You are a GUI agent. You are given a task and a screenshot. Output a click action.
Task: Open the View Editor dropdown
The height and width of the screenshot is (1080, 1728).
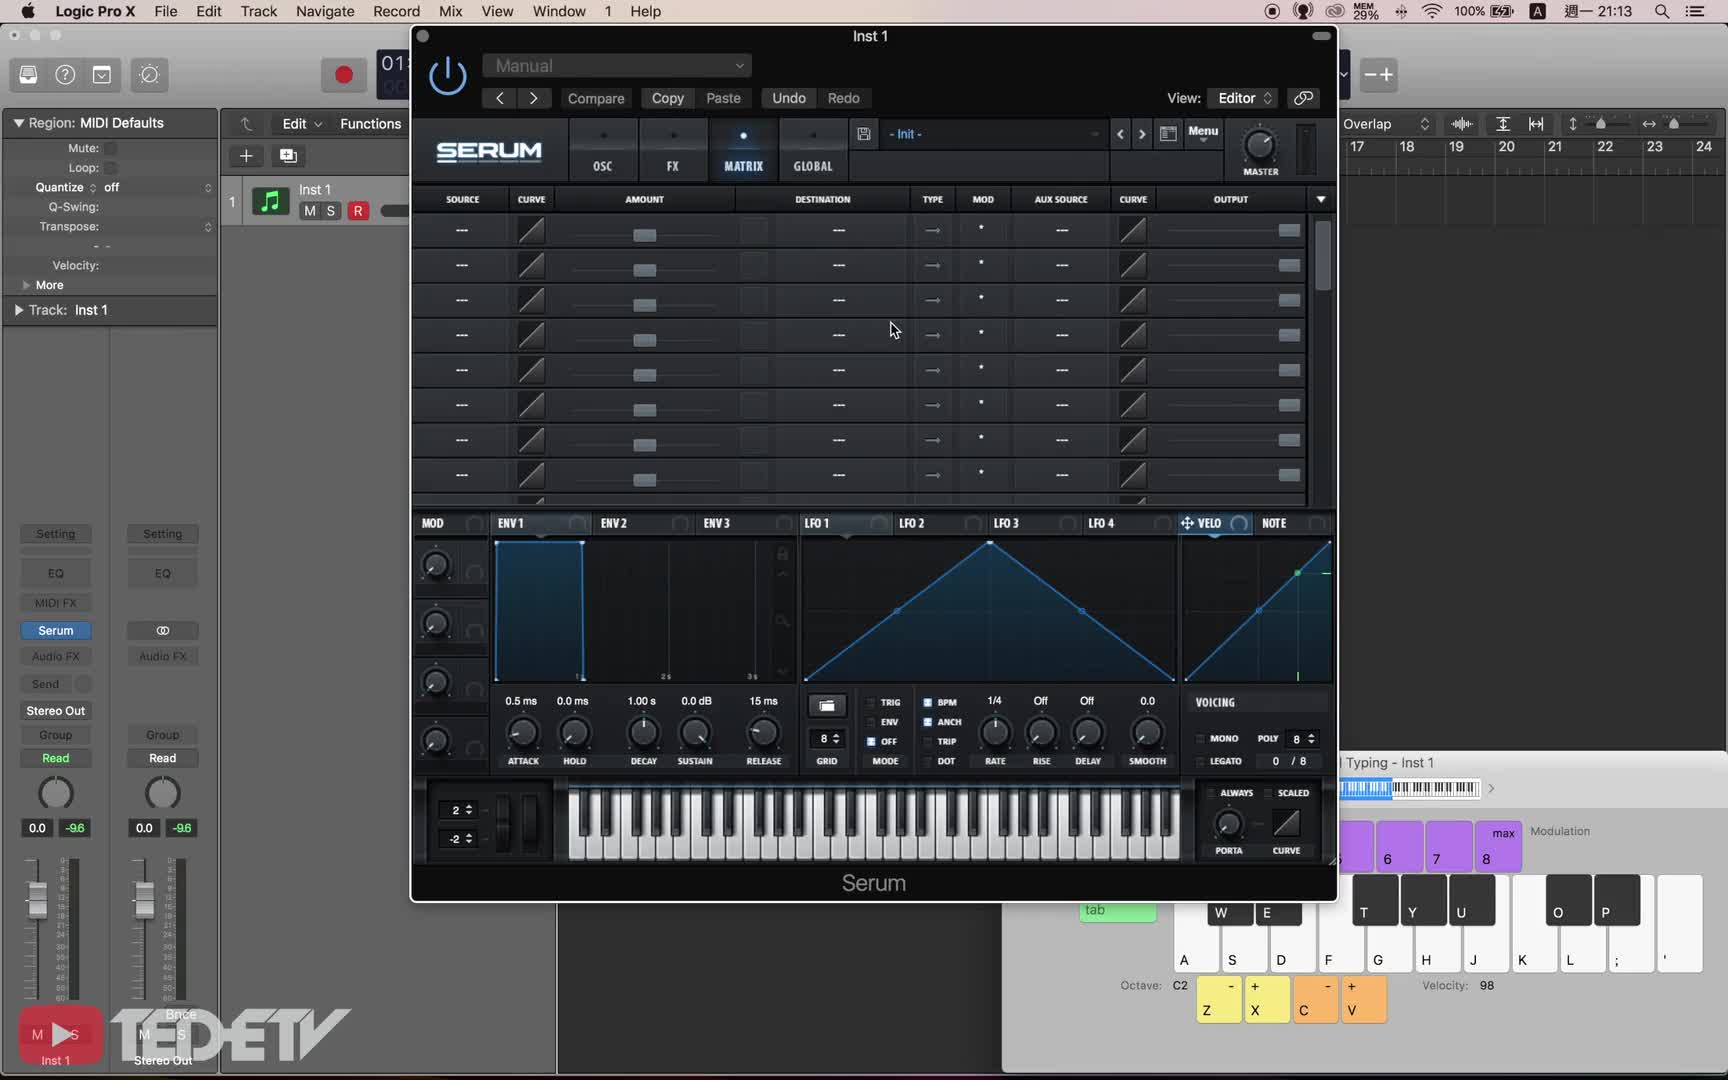click(1243, 98)
